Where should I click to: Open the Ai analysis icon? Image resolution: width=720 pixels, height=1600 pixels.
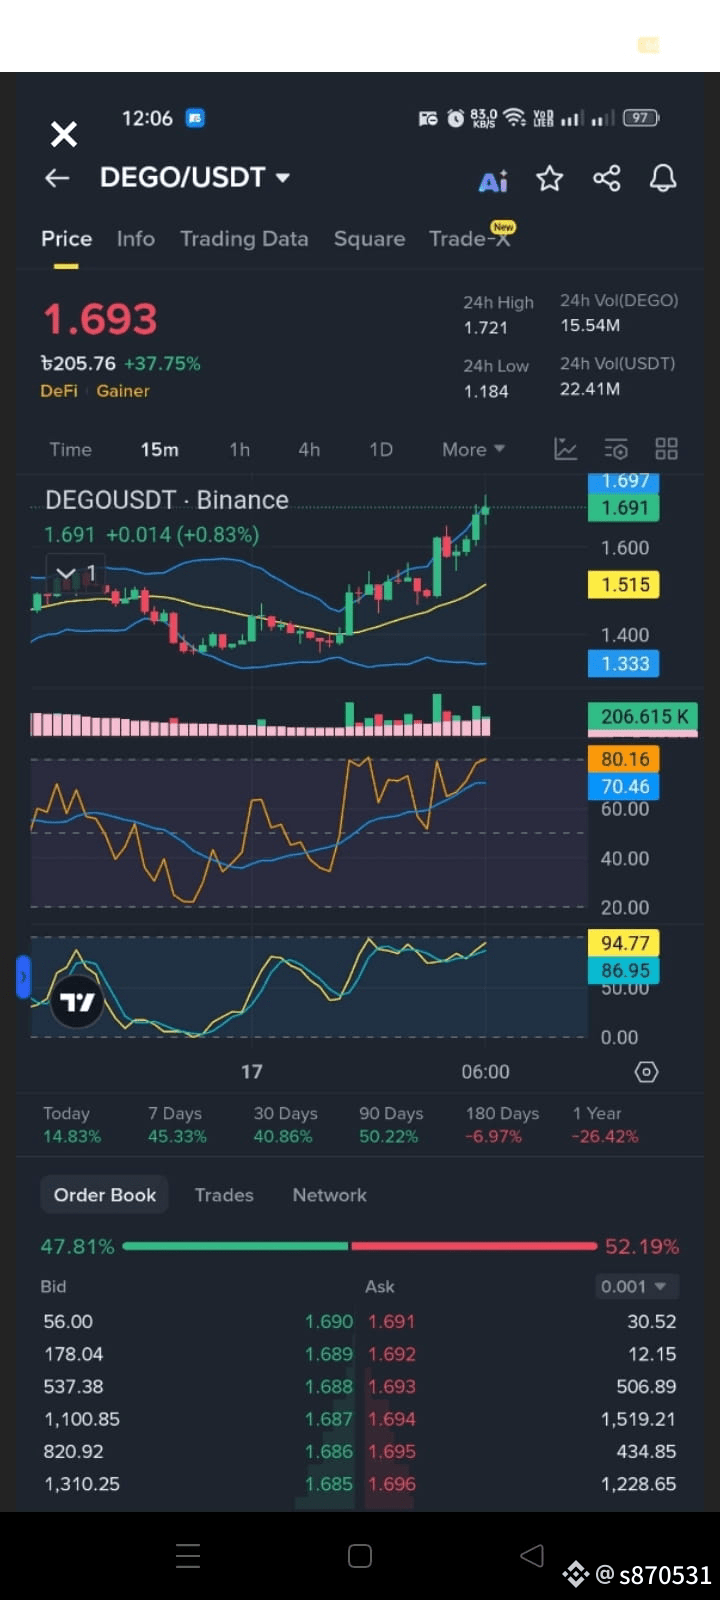click(494, 181)
